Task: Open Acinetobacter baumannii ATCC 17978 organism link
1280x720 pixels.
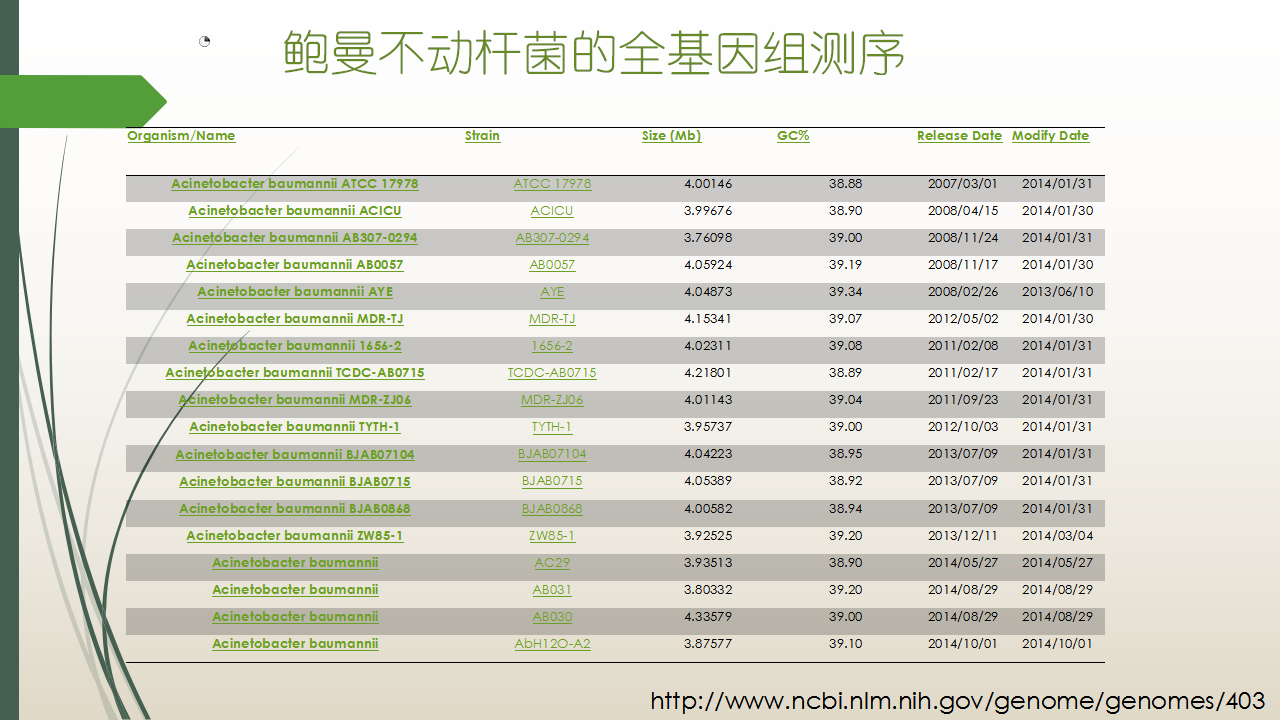Action: click(x=295, y=184)
